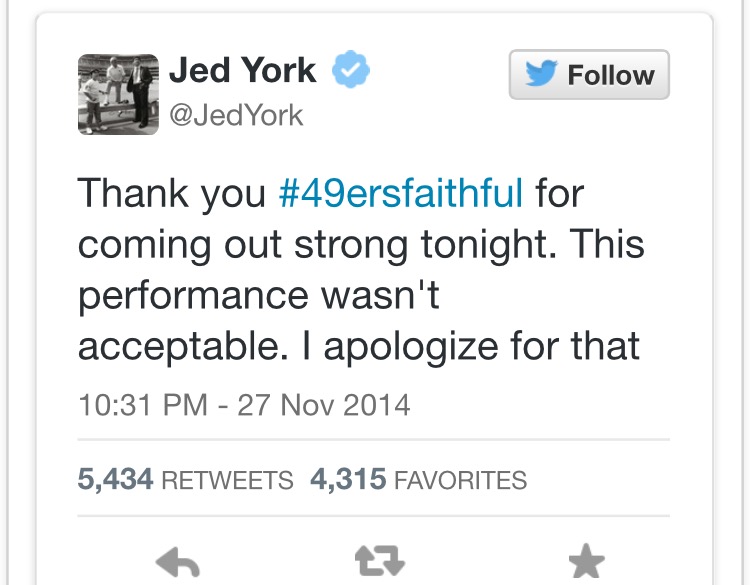Image resolution: width=750 pixels, height=585 pixels.
Task: Click the @JedYork handle
Action: point(235,116)
